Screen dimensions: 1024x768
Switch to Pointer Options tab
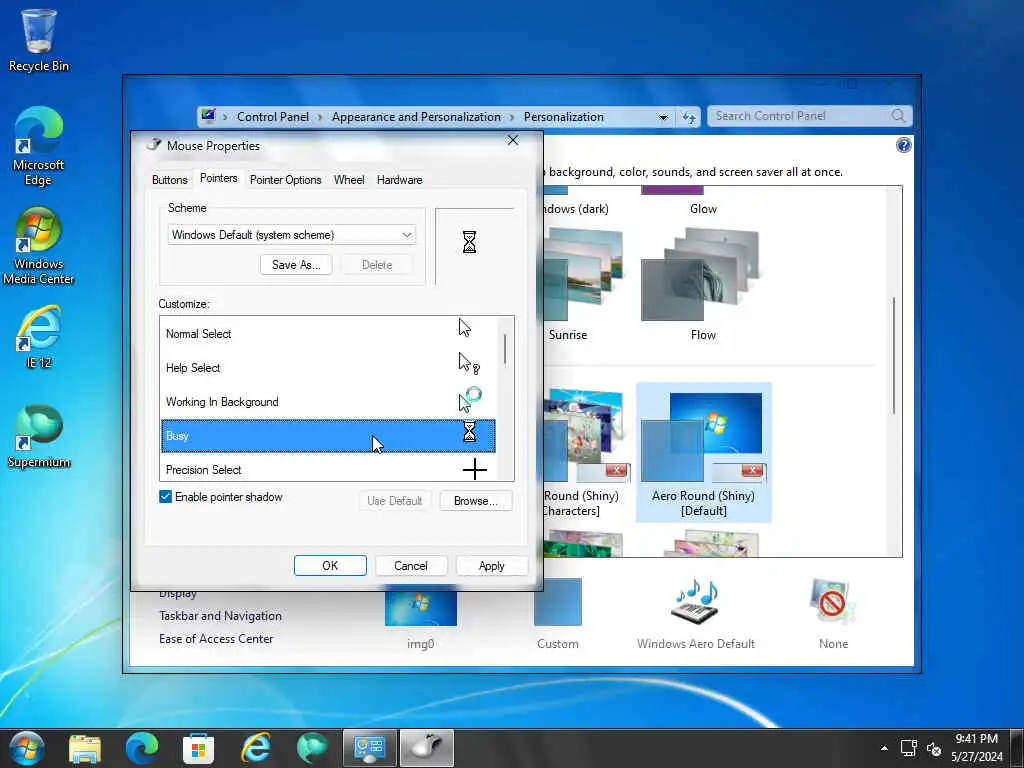click(x=285, y=180)
